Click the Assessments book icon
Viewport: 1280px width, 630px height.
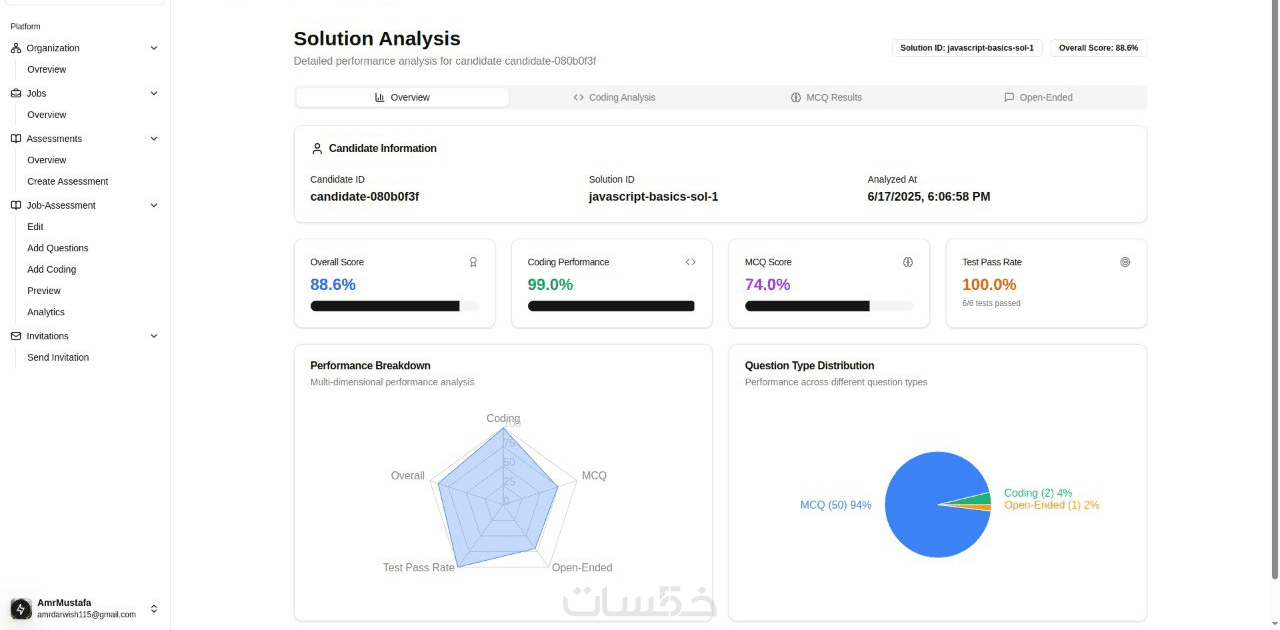(x=16, y=139)
